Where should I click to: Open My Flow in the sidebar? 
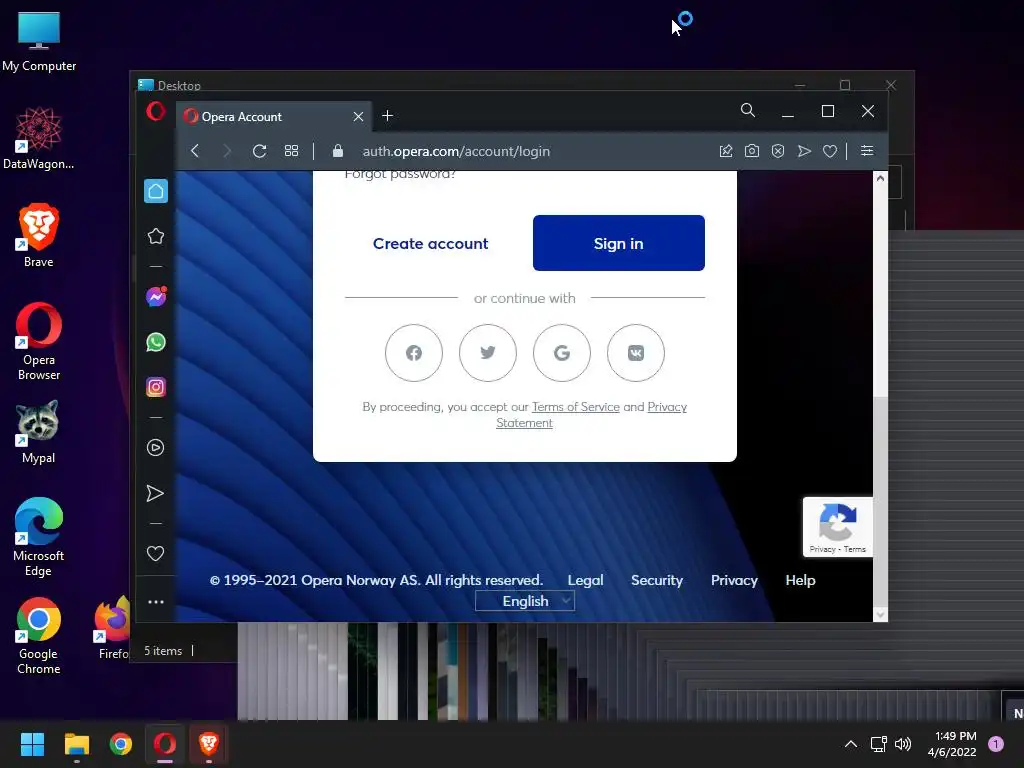(x=155, y=493)
